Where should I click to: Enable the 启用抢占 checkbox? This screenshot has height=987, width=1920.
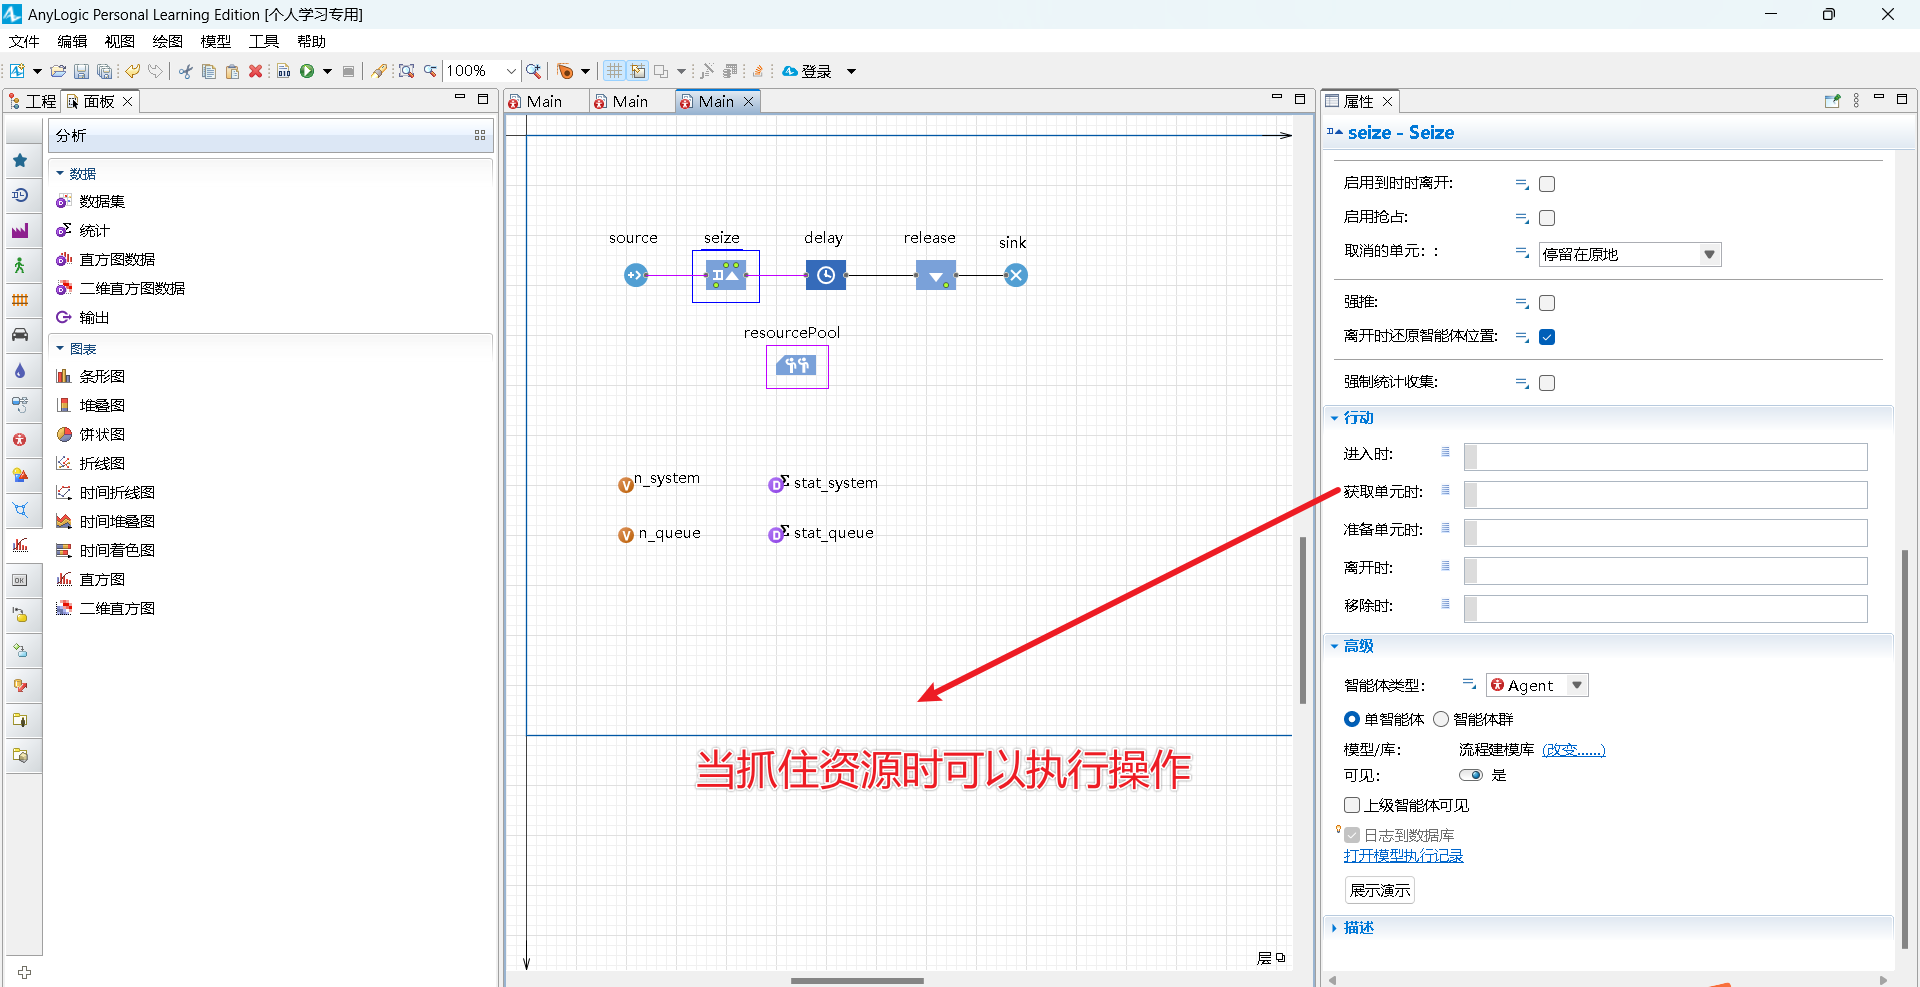(1547, 217)
